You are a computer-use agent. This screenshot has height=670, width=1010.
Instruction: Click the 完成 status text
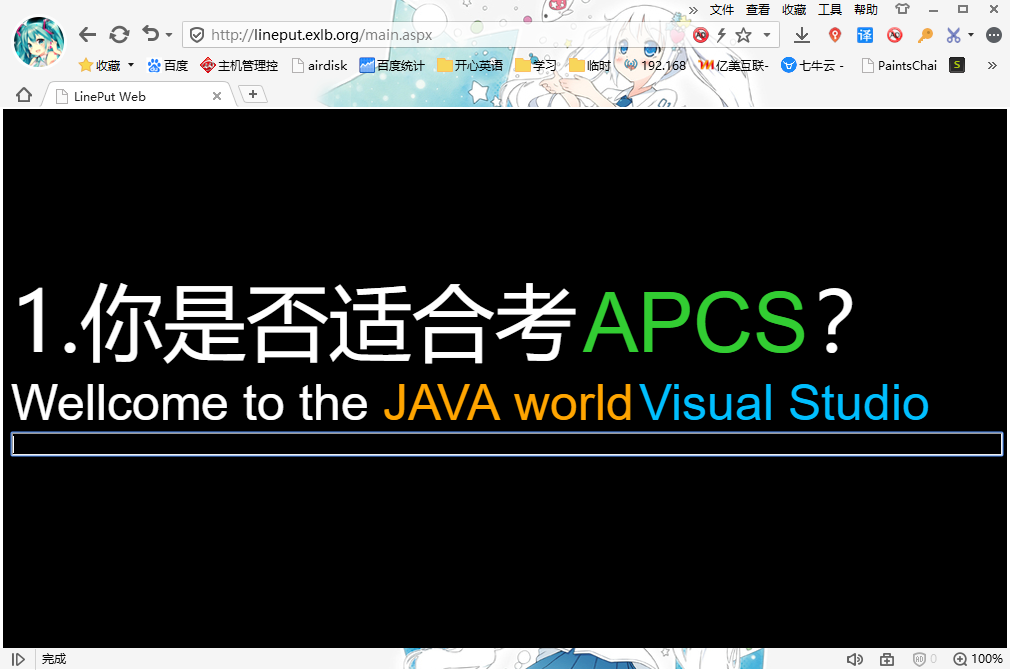click(x=54, y=659)
